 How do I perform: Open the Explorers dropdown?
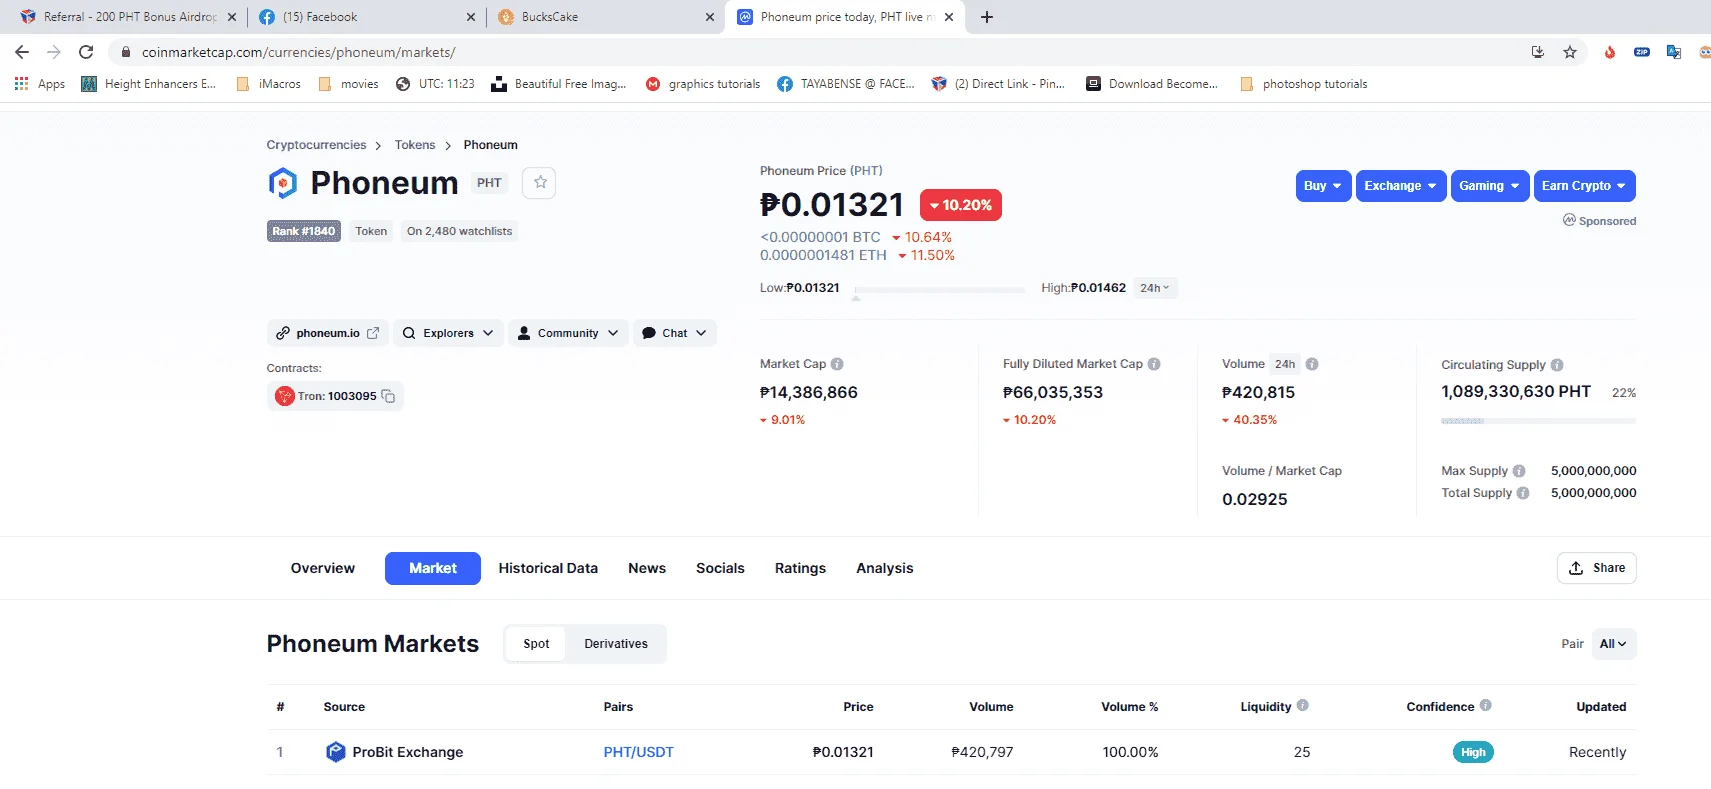point(448,333)
